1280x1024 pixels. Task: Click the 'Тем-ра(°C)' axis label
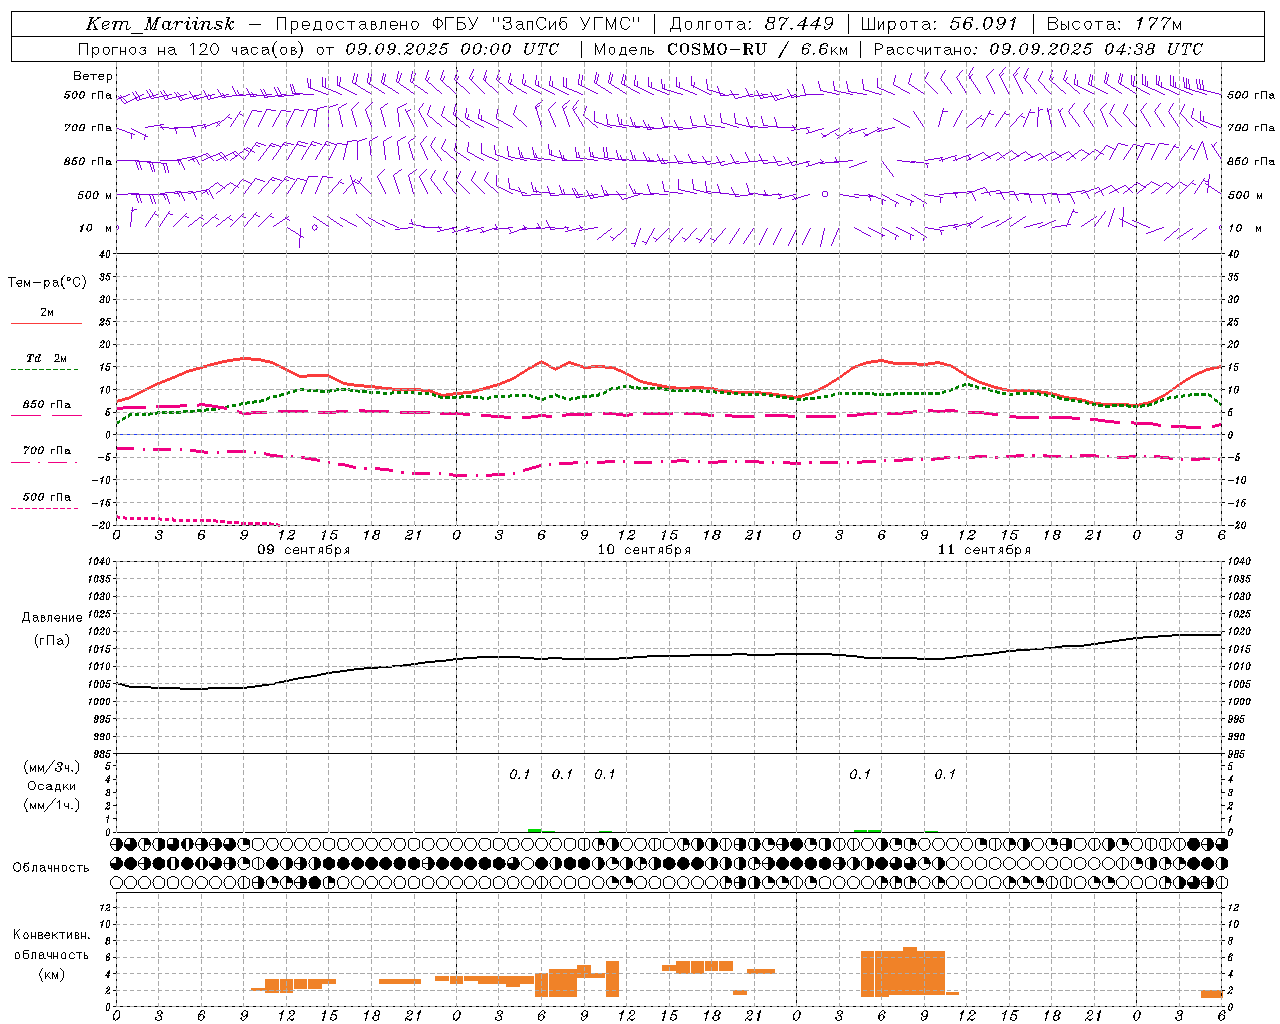47,282
